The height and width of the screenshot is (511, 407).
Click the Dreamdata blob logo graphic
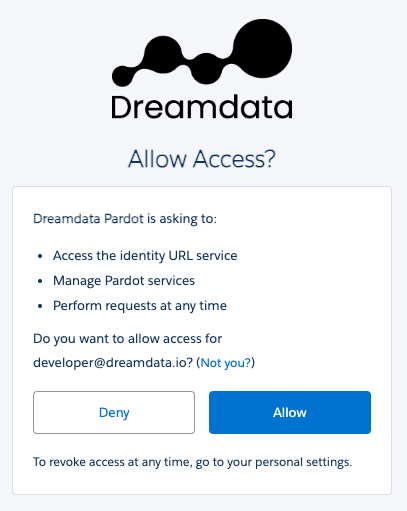click(x=202, y=52)
